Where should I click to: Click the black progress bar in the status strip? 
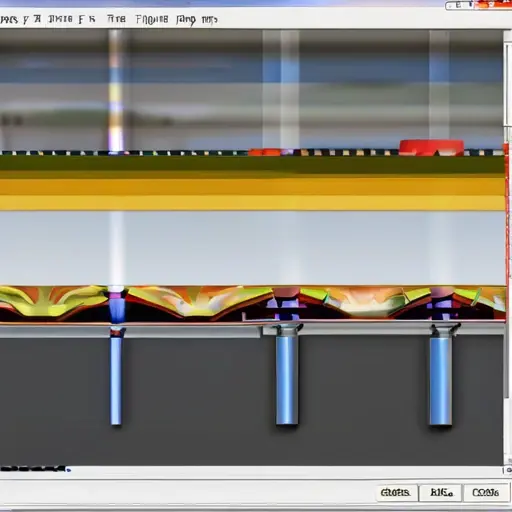tap(34, 469)
